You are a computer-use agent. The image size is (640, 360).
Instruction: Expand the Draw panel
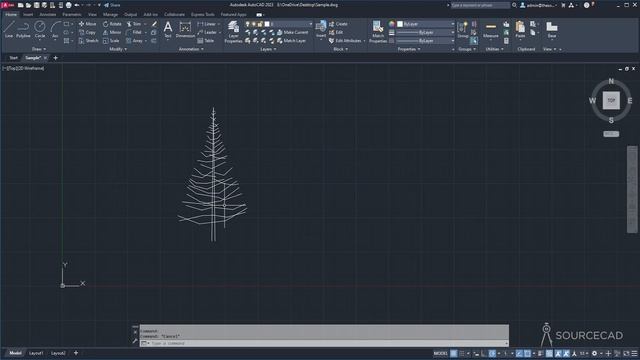[x=39, y=49]
